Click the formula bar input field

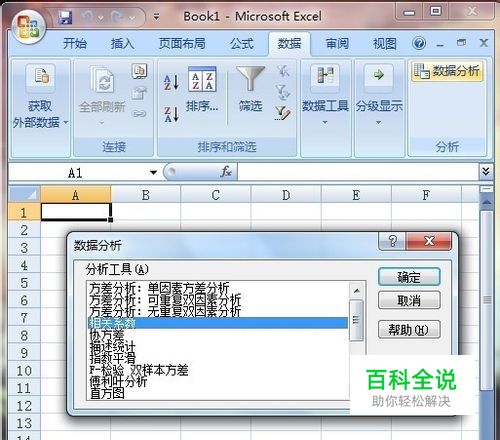tap(358, 172)
